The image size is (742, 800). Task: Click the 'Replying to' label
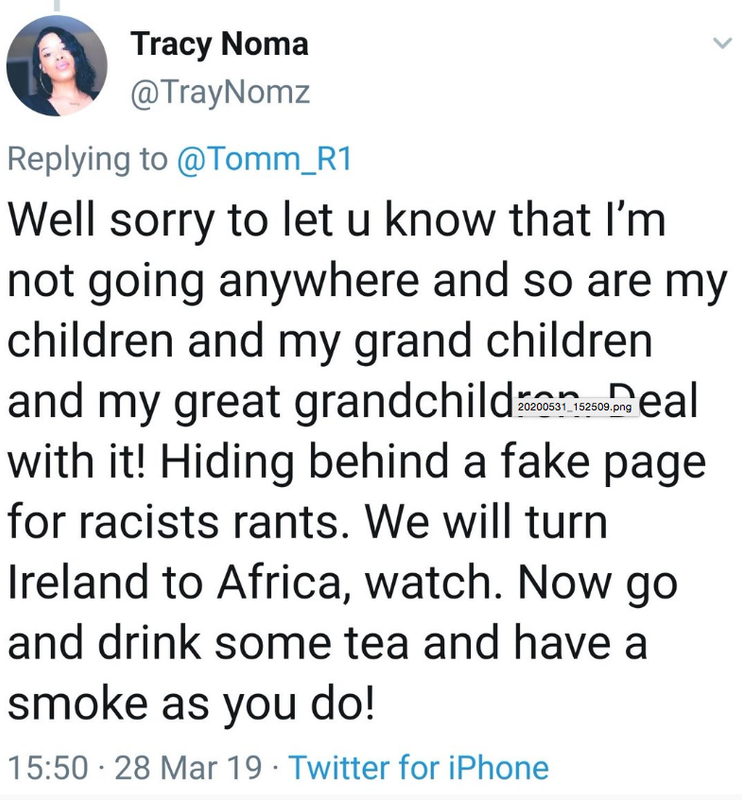(87, 159)
